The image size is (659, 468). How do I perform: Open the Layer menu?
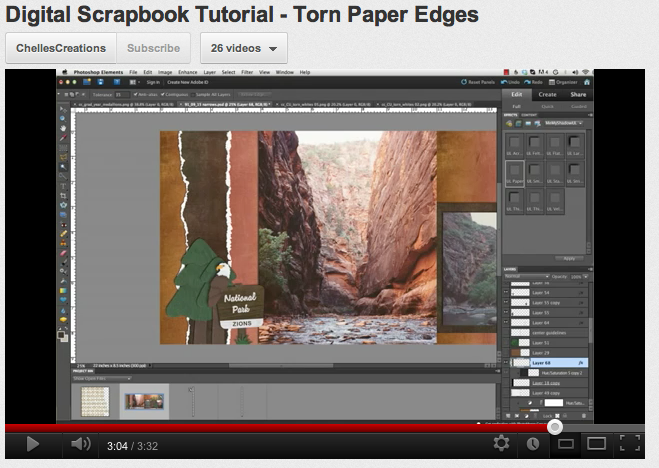click(209, 72)
